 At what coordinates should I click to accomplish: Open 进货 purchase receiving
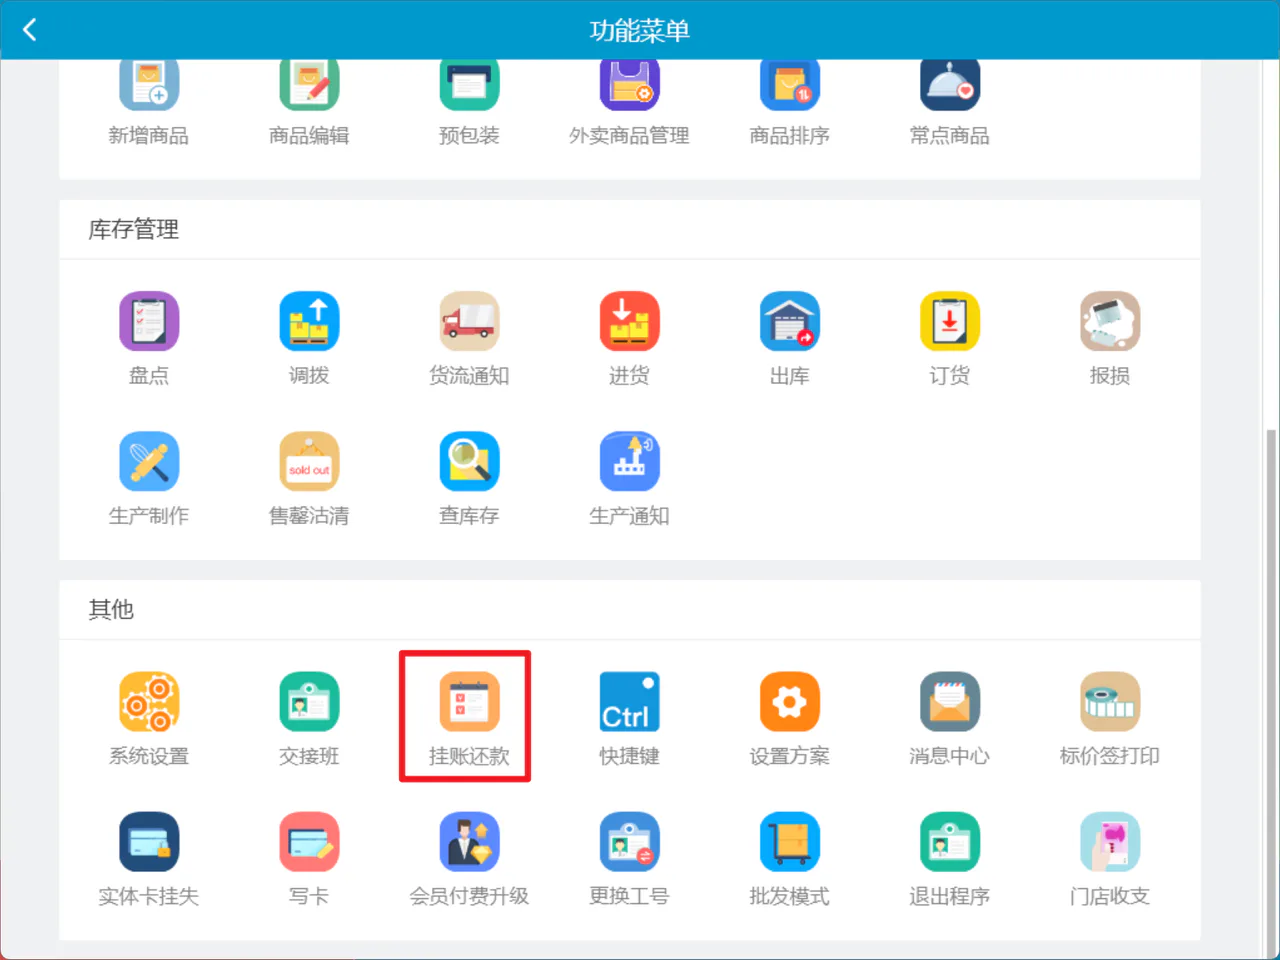(x=629, y=339)
